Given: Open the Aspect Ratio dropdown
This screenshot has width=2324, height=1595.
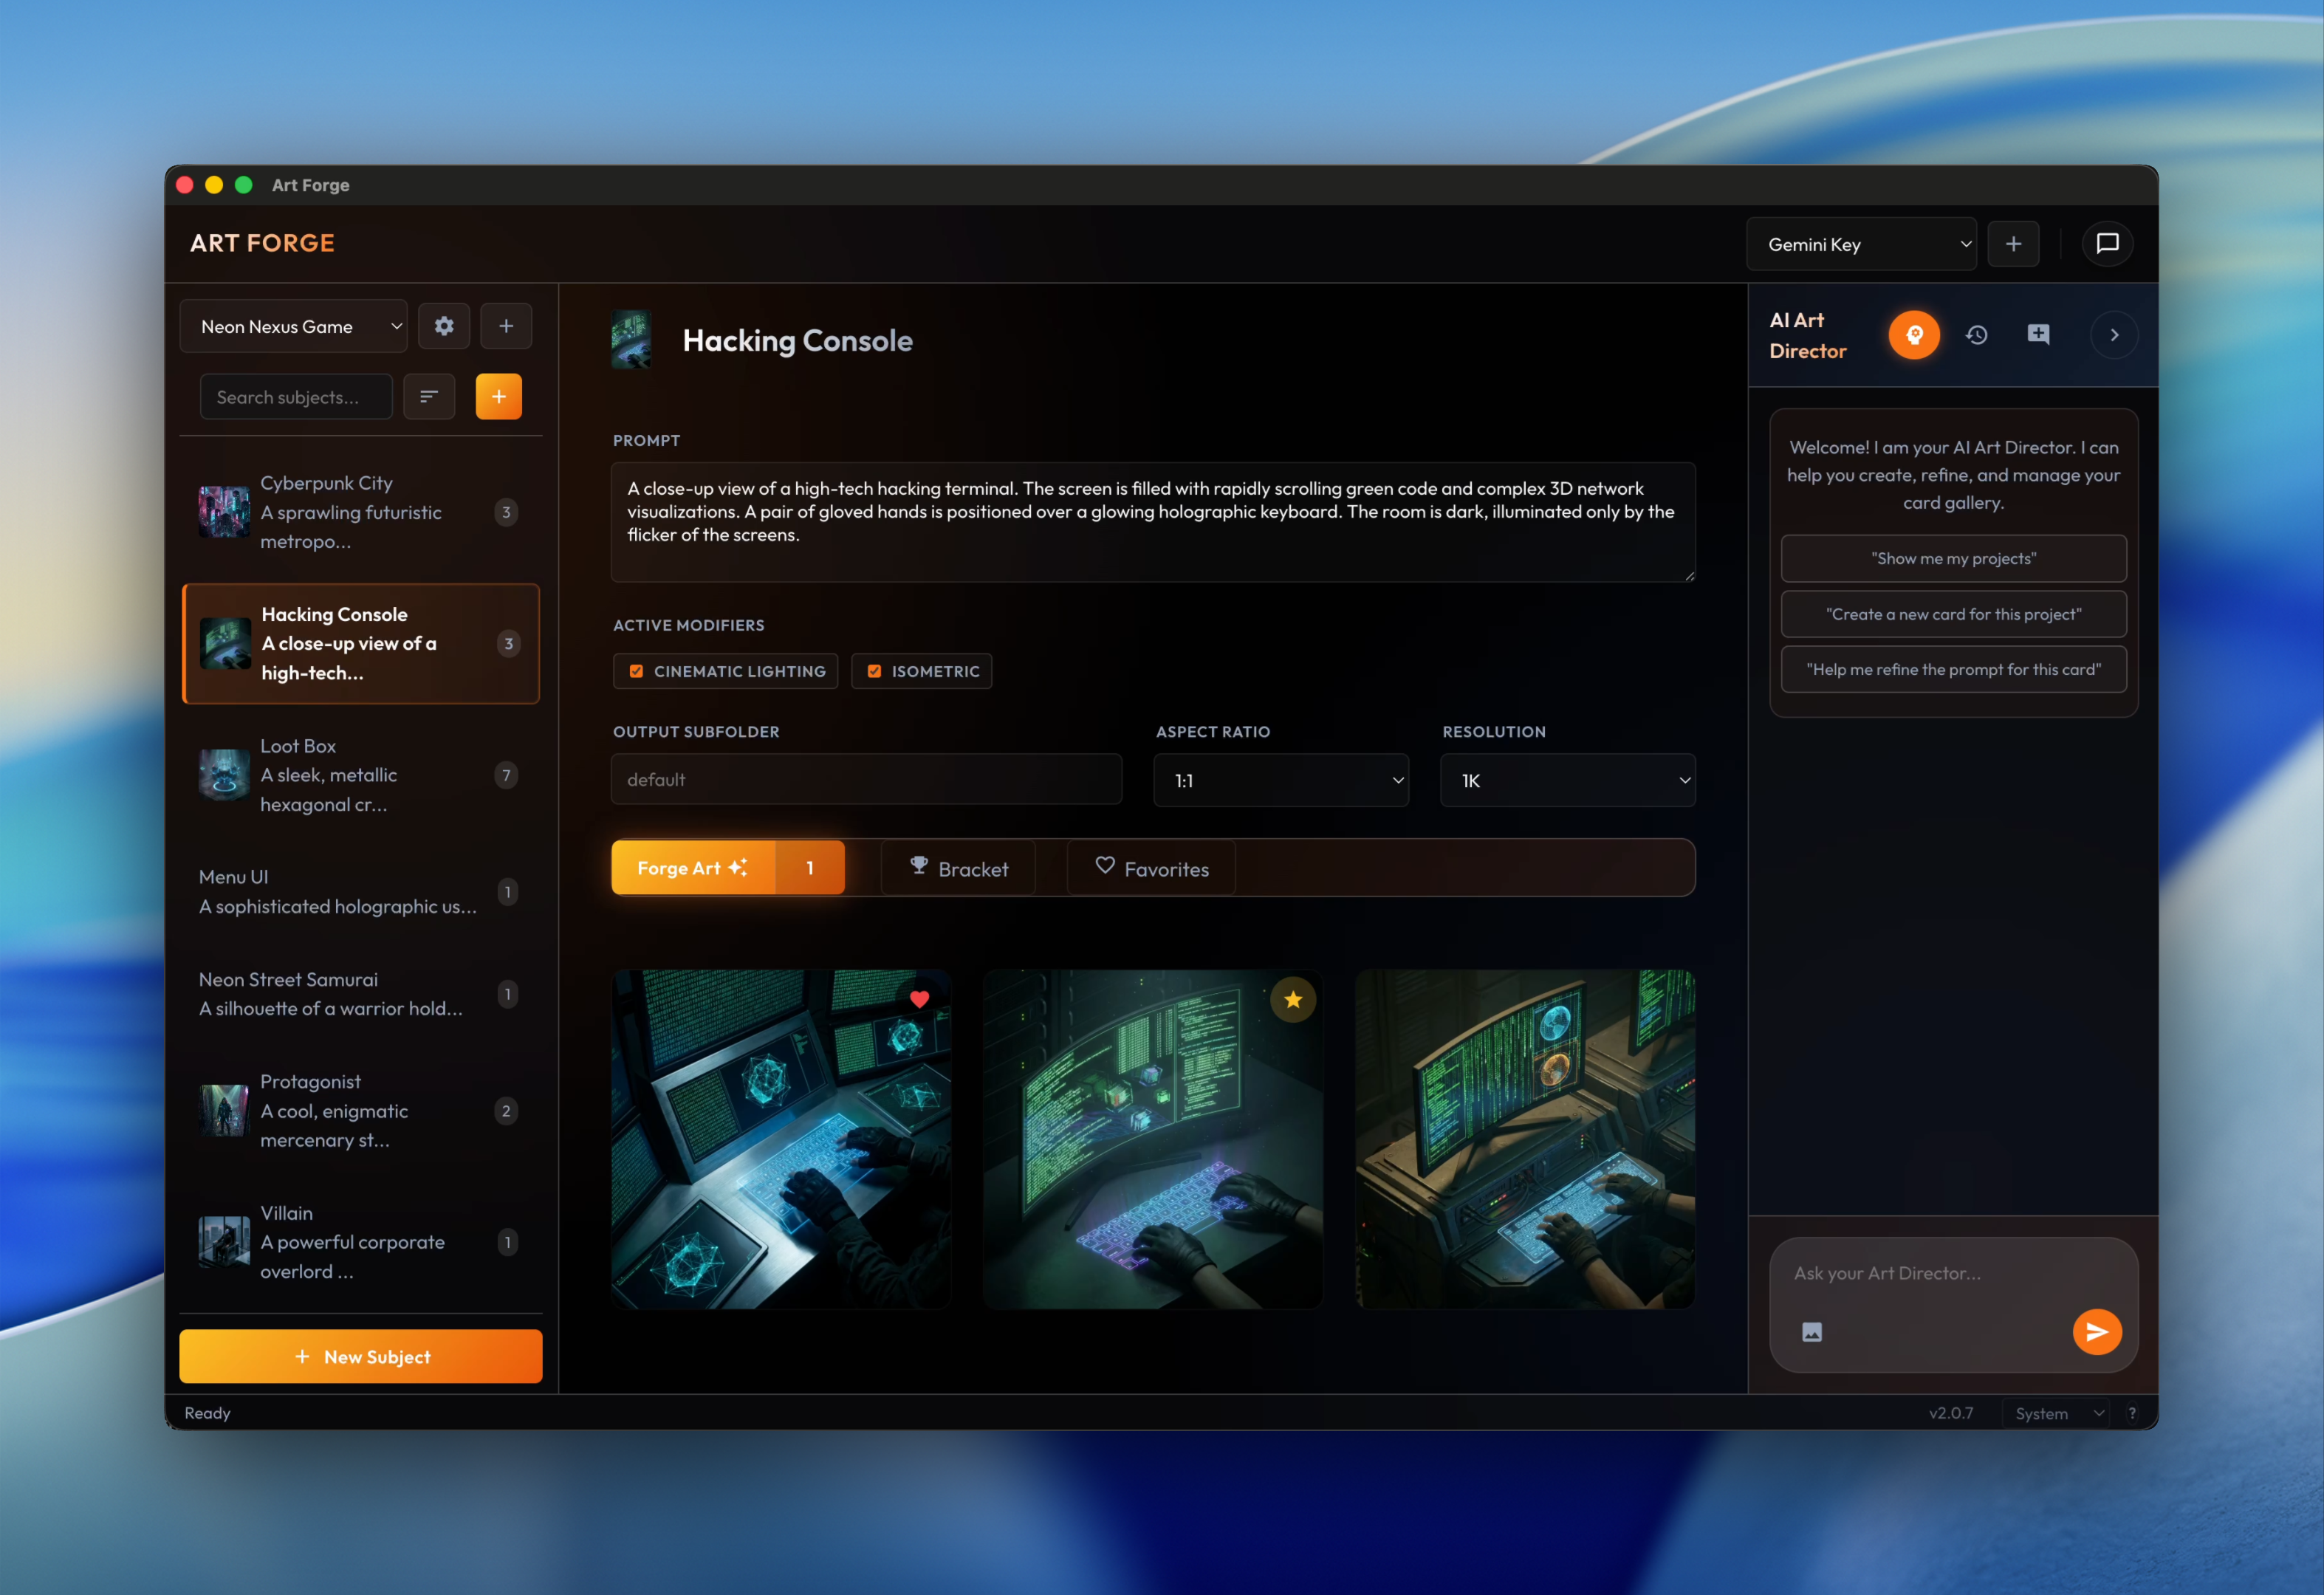Looking at the screenshot, I should (1281, 780).
